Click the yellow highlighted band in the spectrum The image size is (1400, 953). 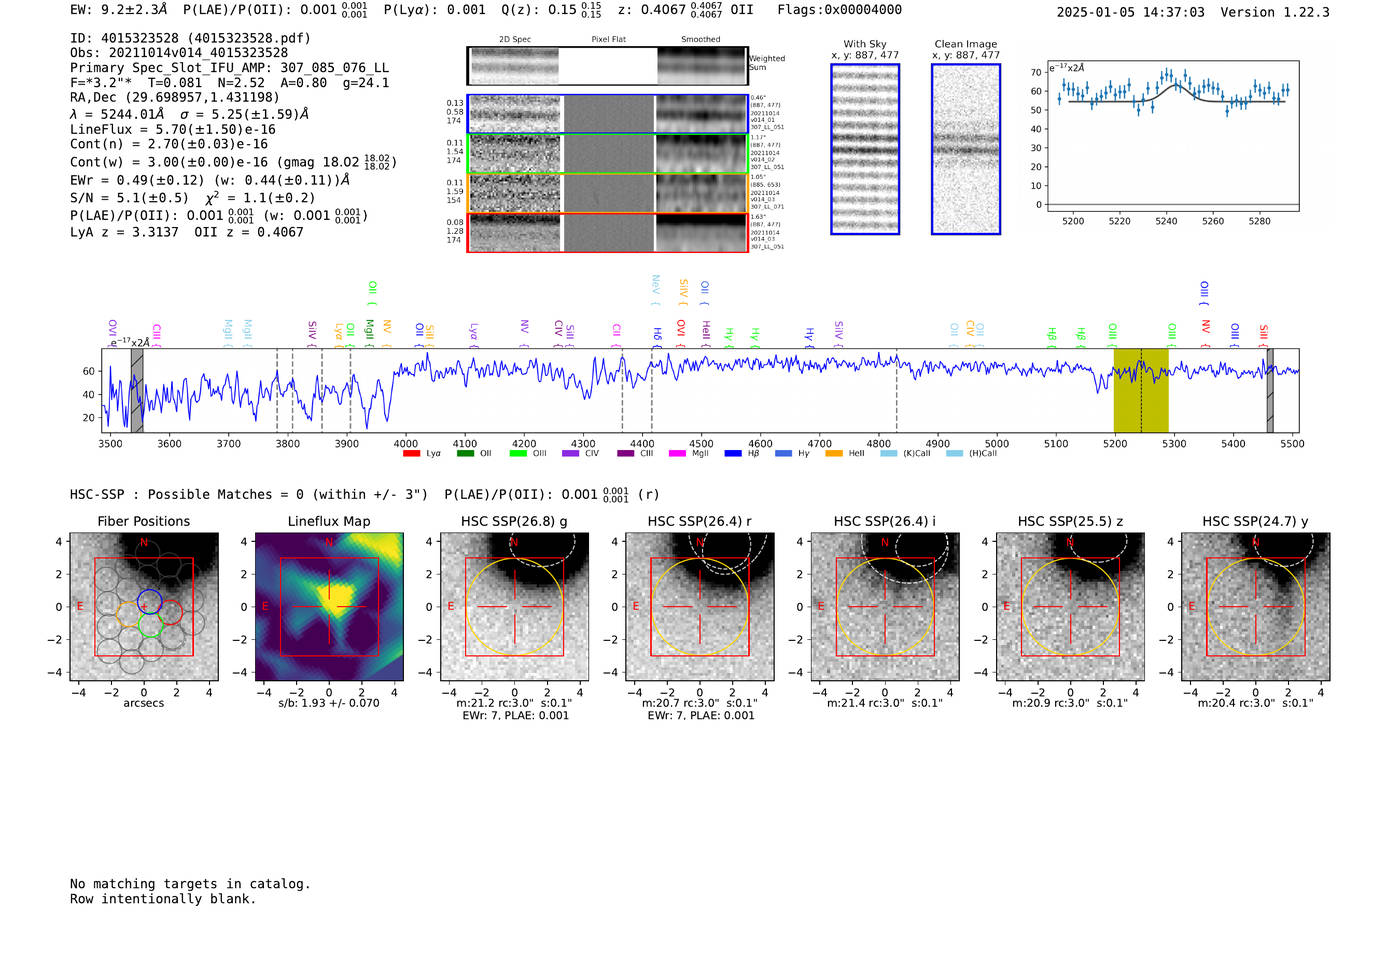pyautogui.click(x=1141, y=390)
